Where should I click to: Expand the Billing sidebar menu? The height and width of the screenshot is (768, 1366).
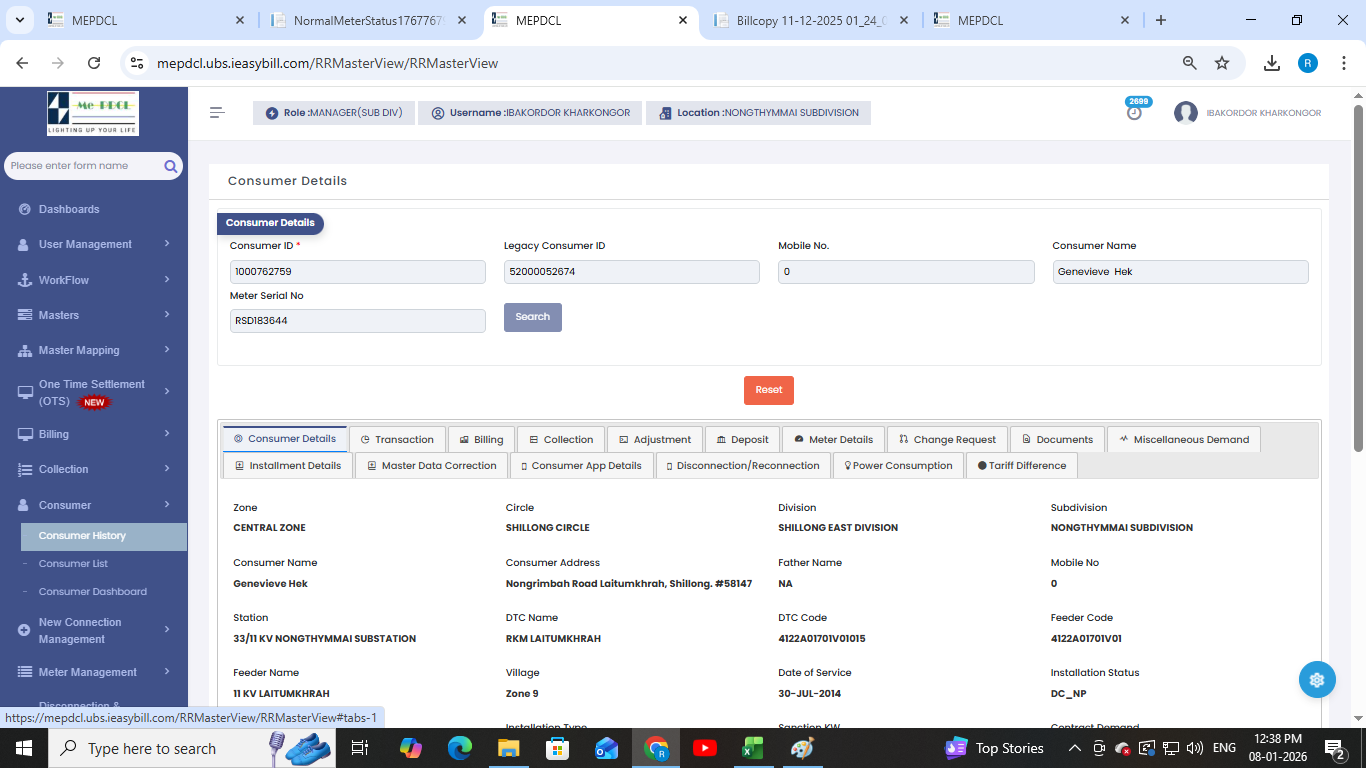click(93, 434)
